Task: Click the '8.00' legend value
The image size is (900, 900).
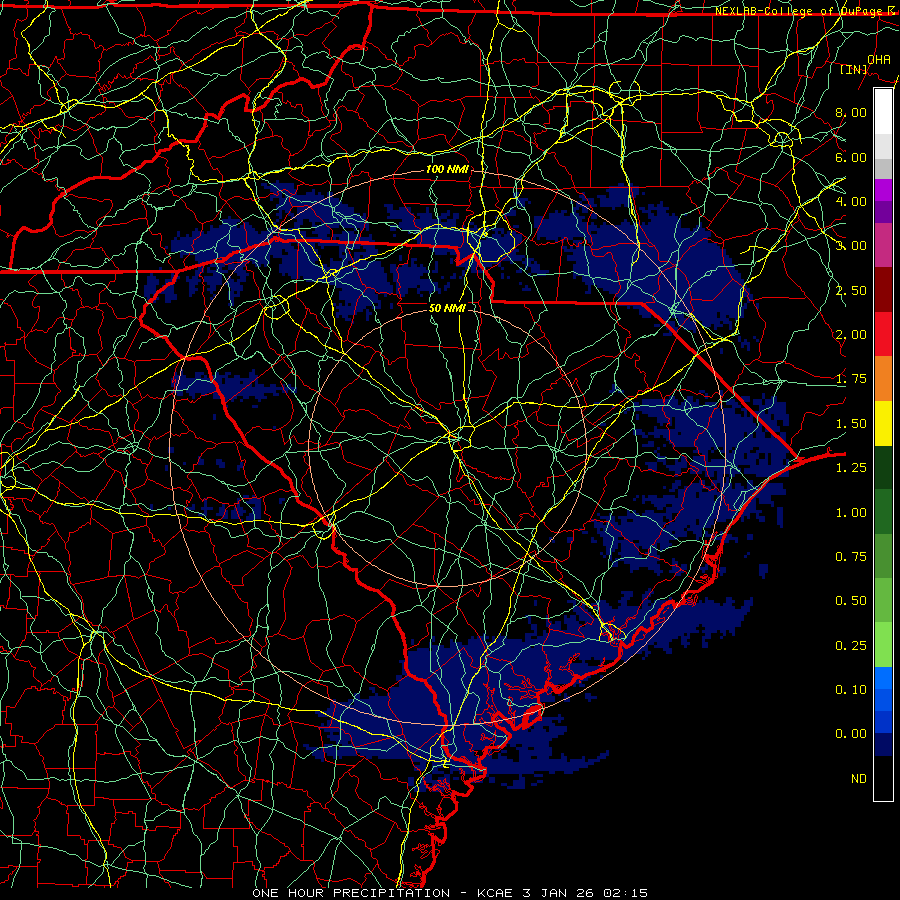Action: [851, 112]
